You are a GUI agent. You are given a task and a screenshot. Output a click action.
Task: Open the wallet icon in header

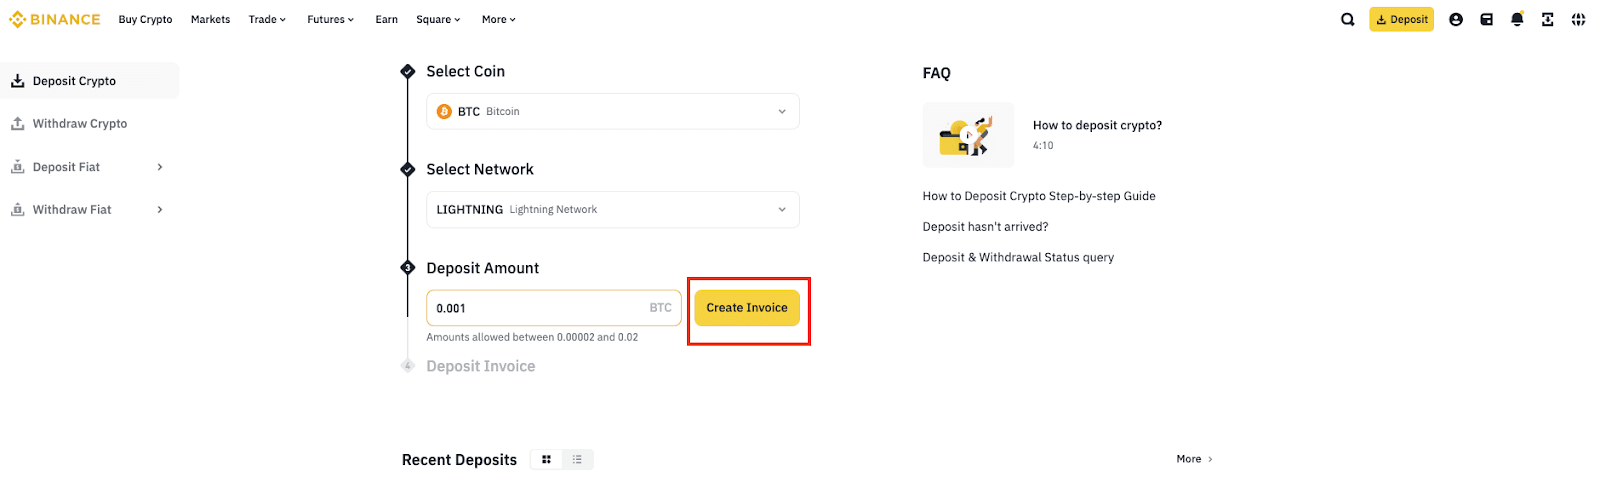pos(1487,19)
